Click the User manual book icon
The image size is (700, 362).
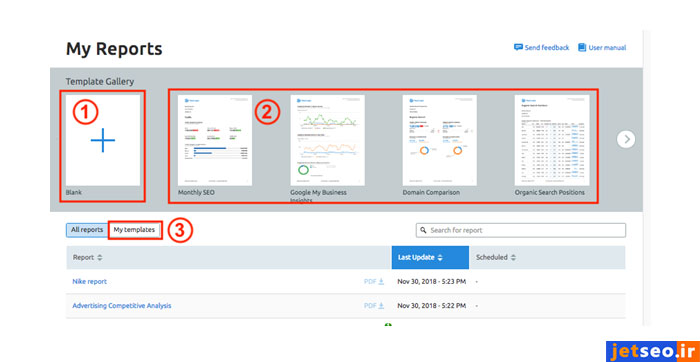(582, 47)
